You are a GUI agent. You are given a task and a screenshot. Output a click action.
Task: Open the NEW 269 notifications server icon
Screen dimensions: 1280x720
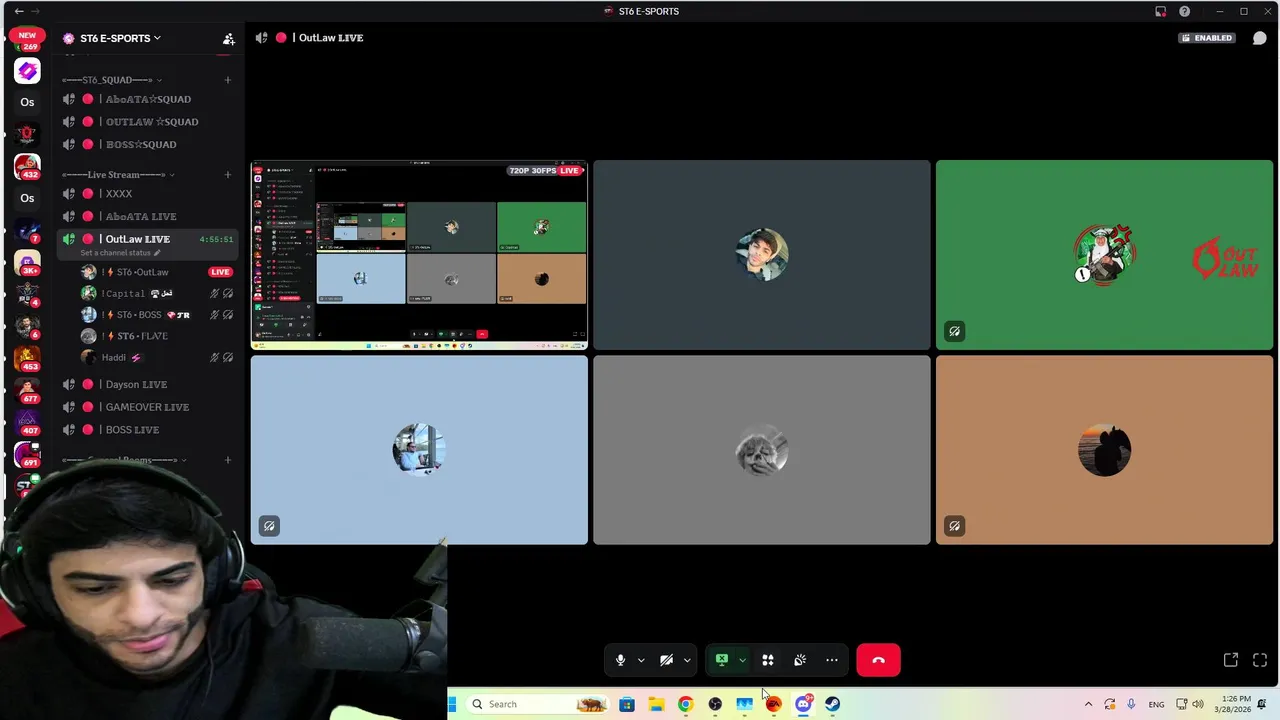click(27, 39)
